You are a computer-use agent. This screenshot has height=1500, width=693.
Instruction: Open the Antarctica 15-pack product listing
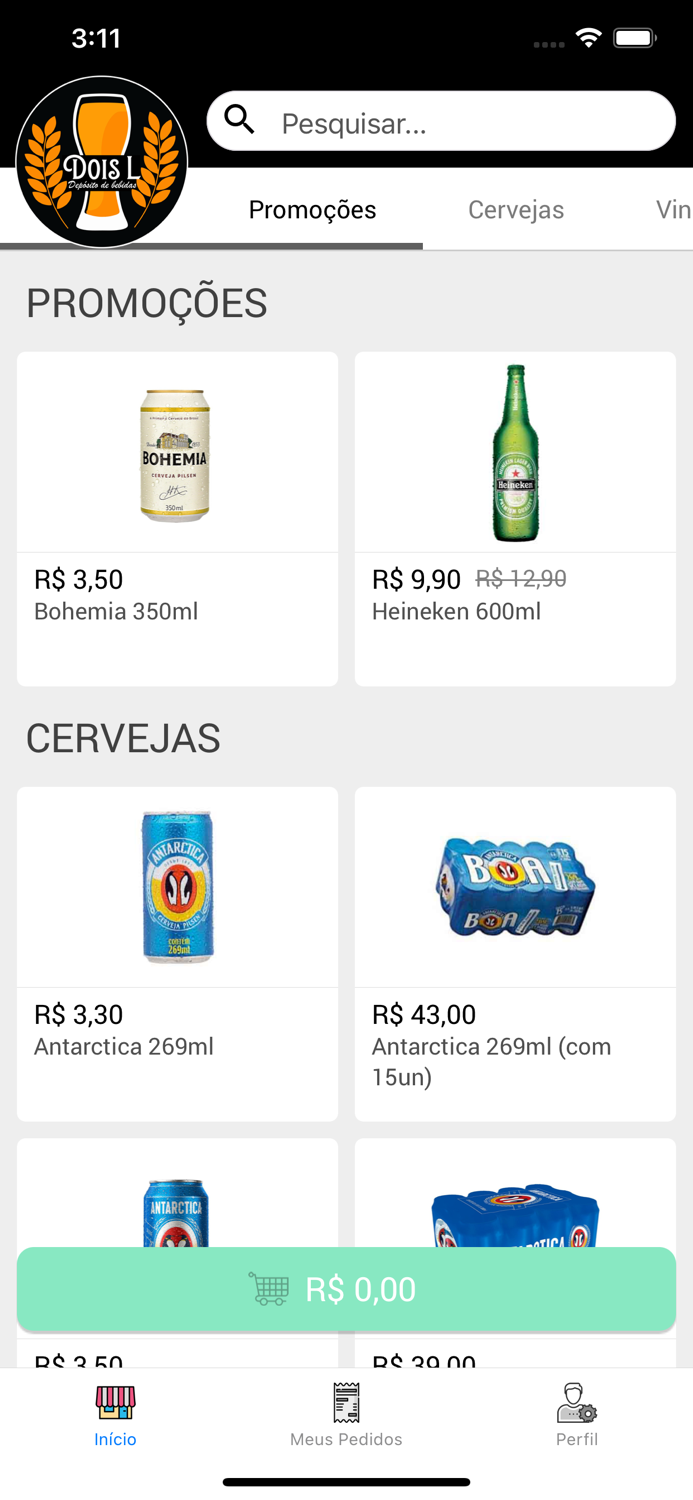515,950
